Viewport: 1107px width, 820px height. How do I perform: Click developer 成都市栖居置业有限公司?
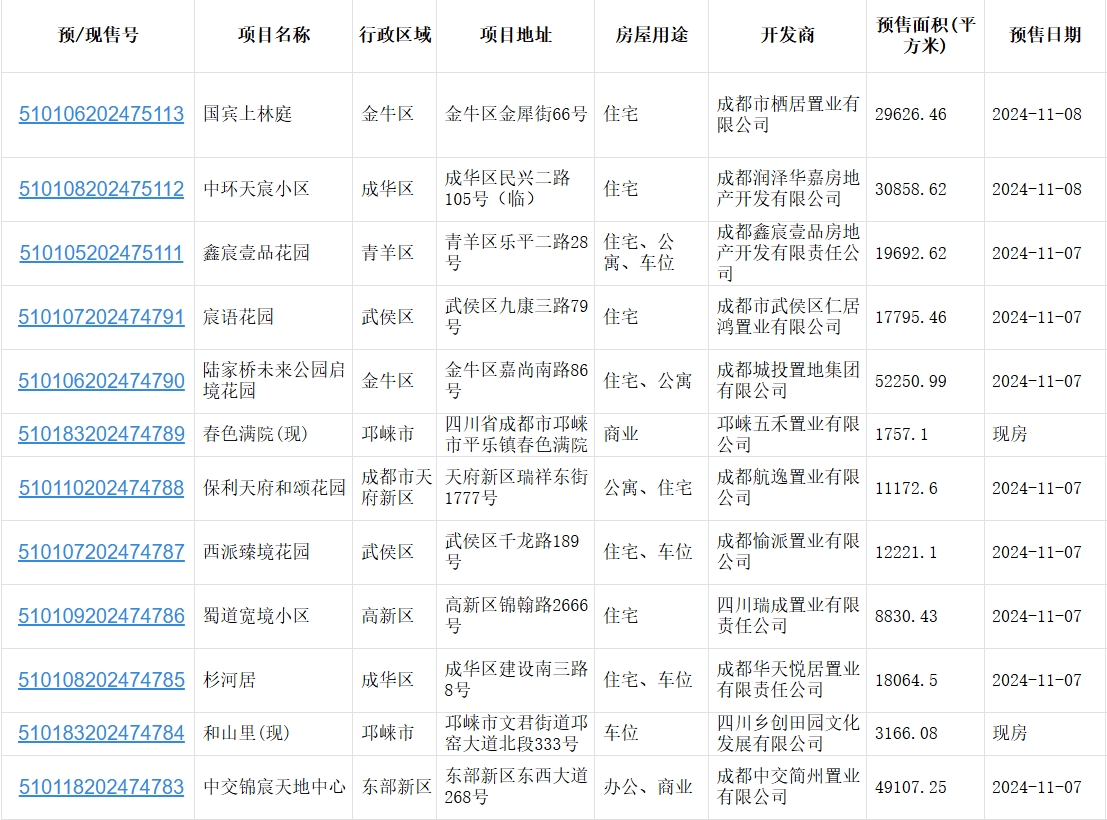[x=788, y=114]
